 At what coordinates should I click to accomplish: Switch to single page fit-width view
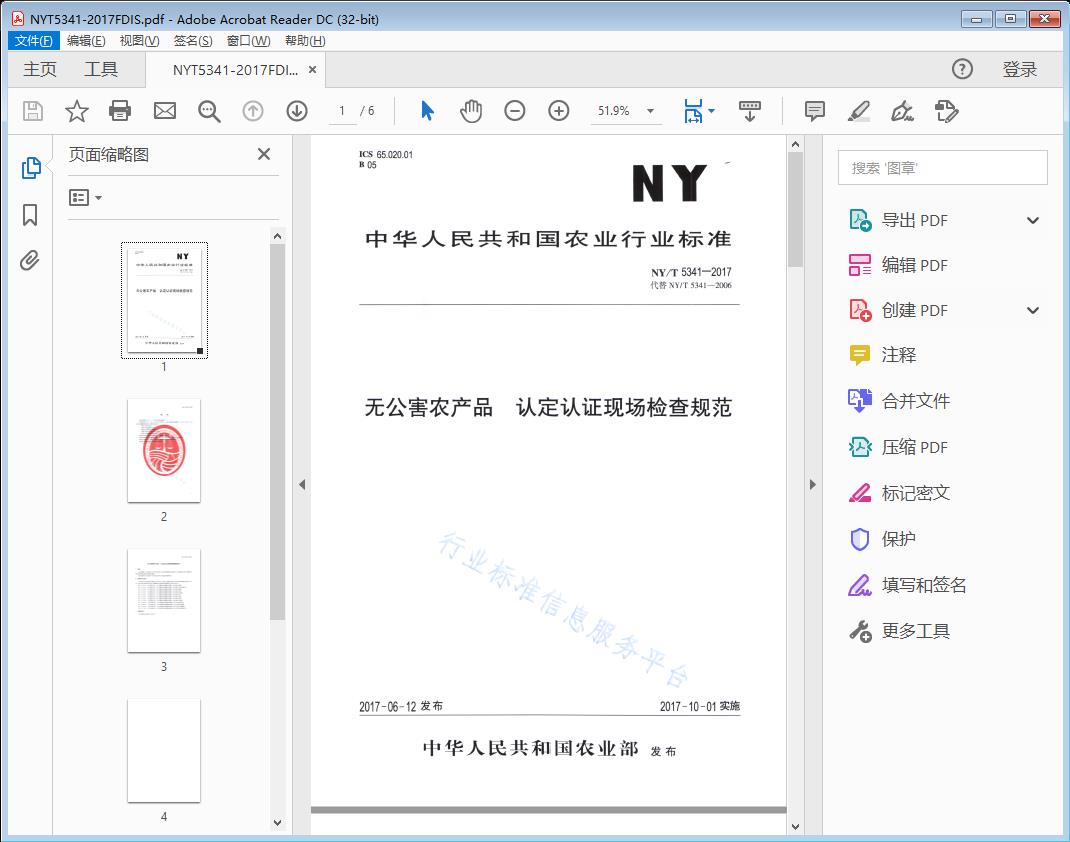(693, 111)
